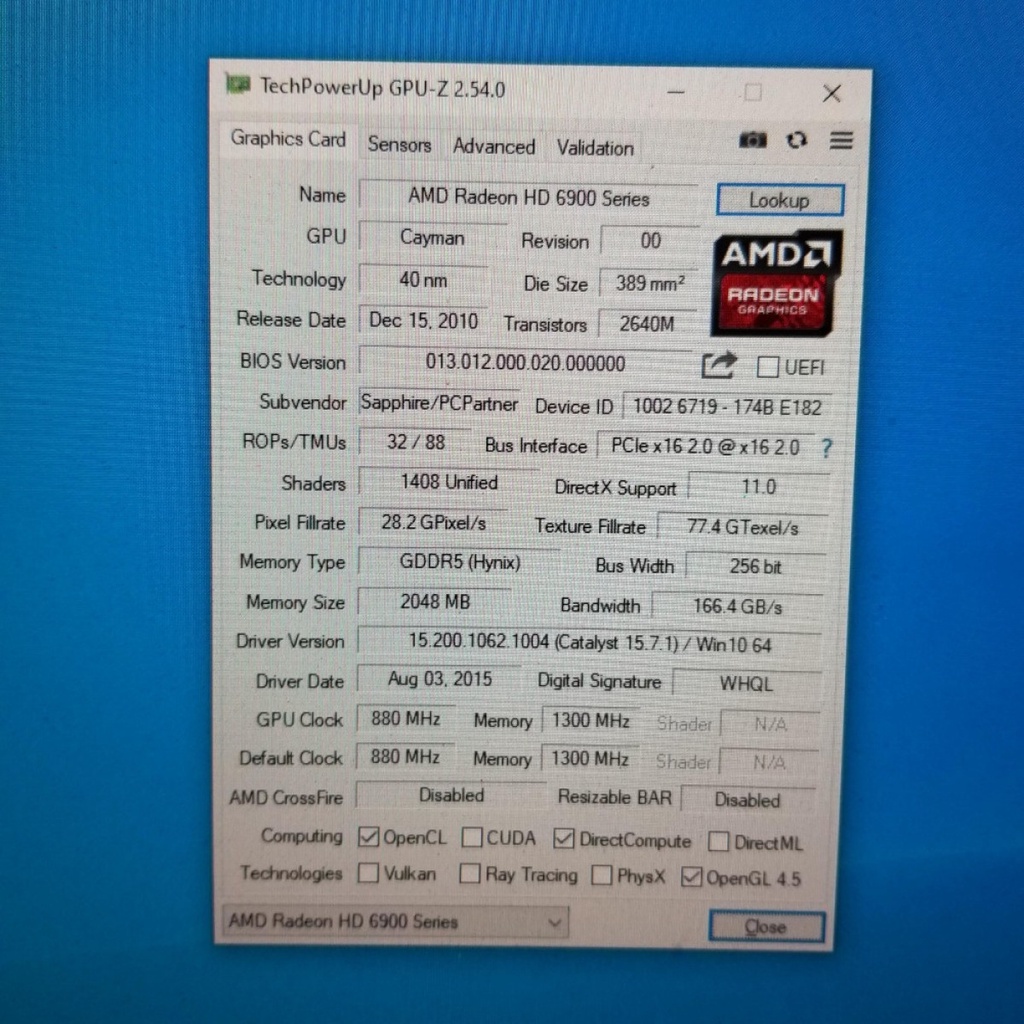Viewport: 1024px width, 1024px height.
Task: Click the Lookup button
Action: 780,200
